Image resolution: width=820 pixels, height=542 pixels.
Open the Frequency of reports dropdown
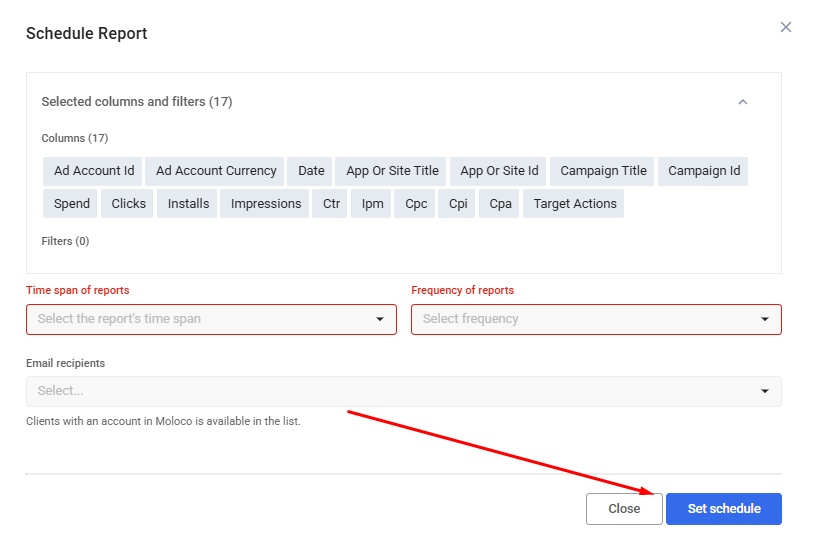click(x=596, y=319)
